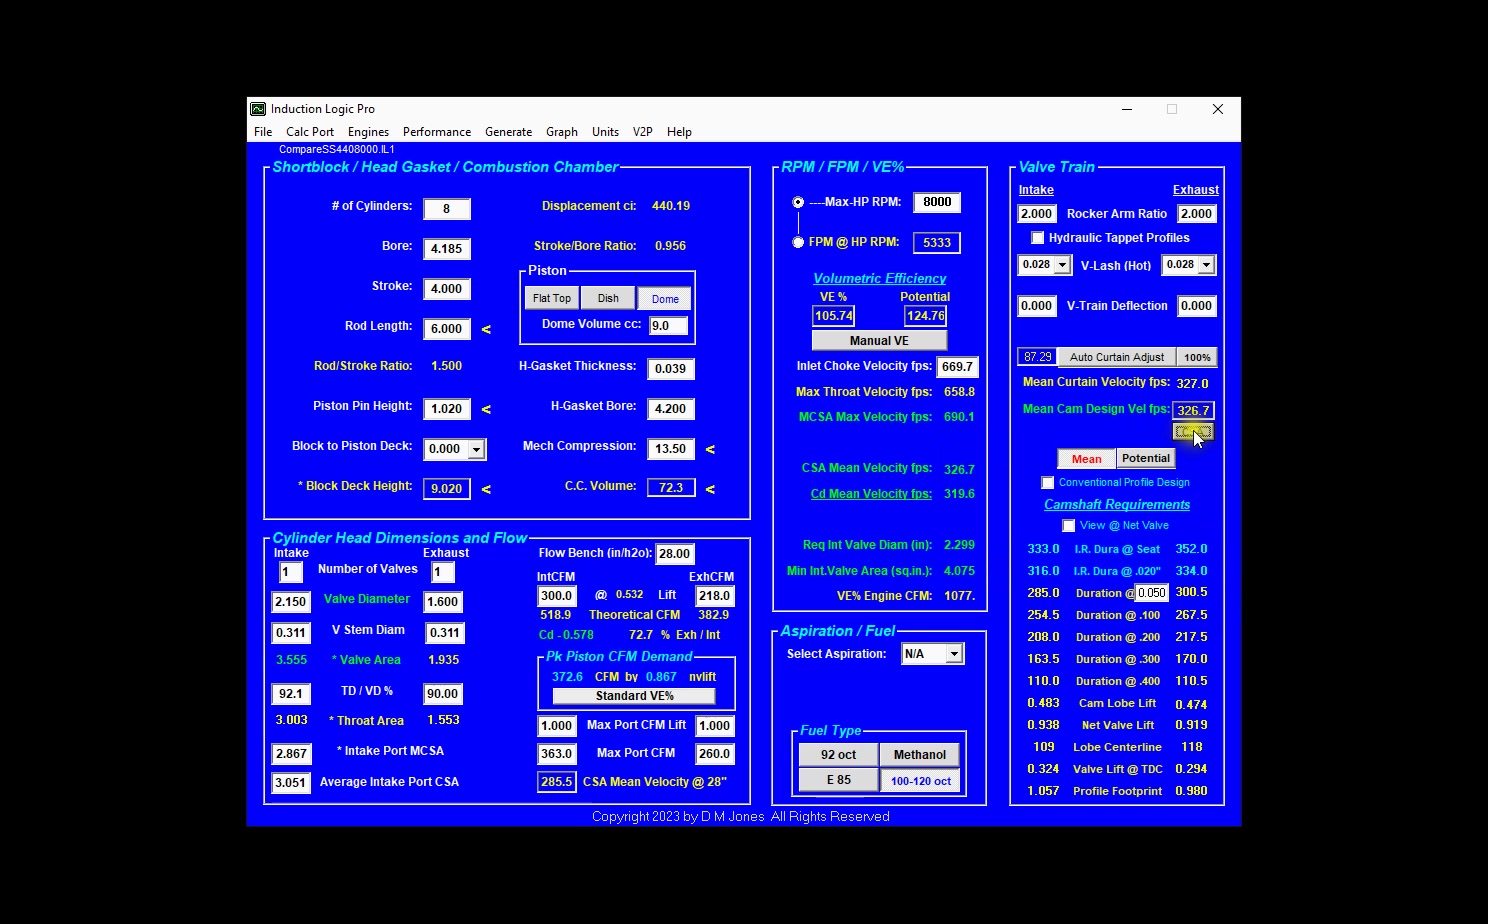Select the Max-HP RPM radio button

[798, 202]
